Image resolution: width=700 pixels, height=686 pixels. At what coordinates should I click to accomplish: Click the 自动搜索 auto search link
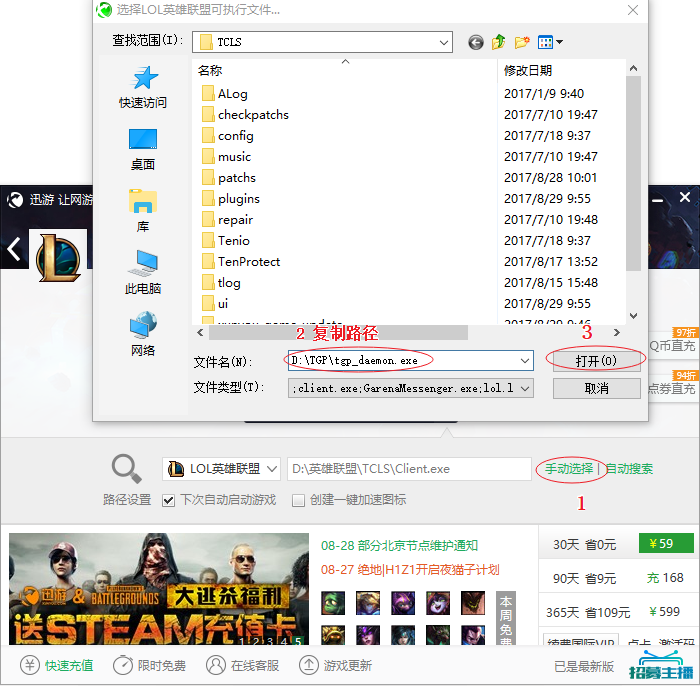[629, 469]
